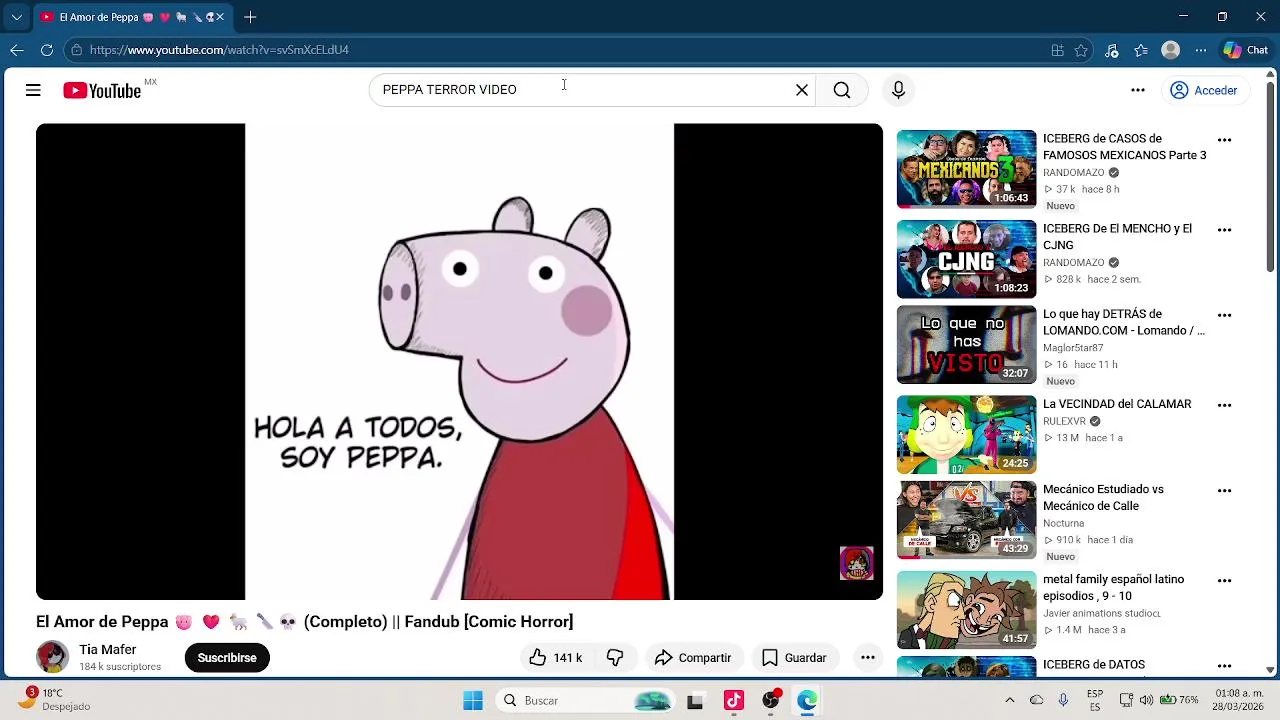Open the RANDOMAZO channel under MEXICANOS video
Screen dimensions: 1280x720
1074,173
